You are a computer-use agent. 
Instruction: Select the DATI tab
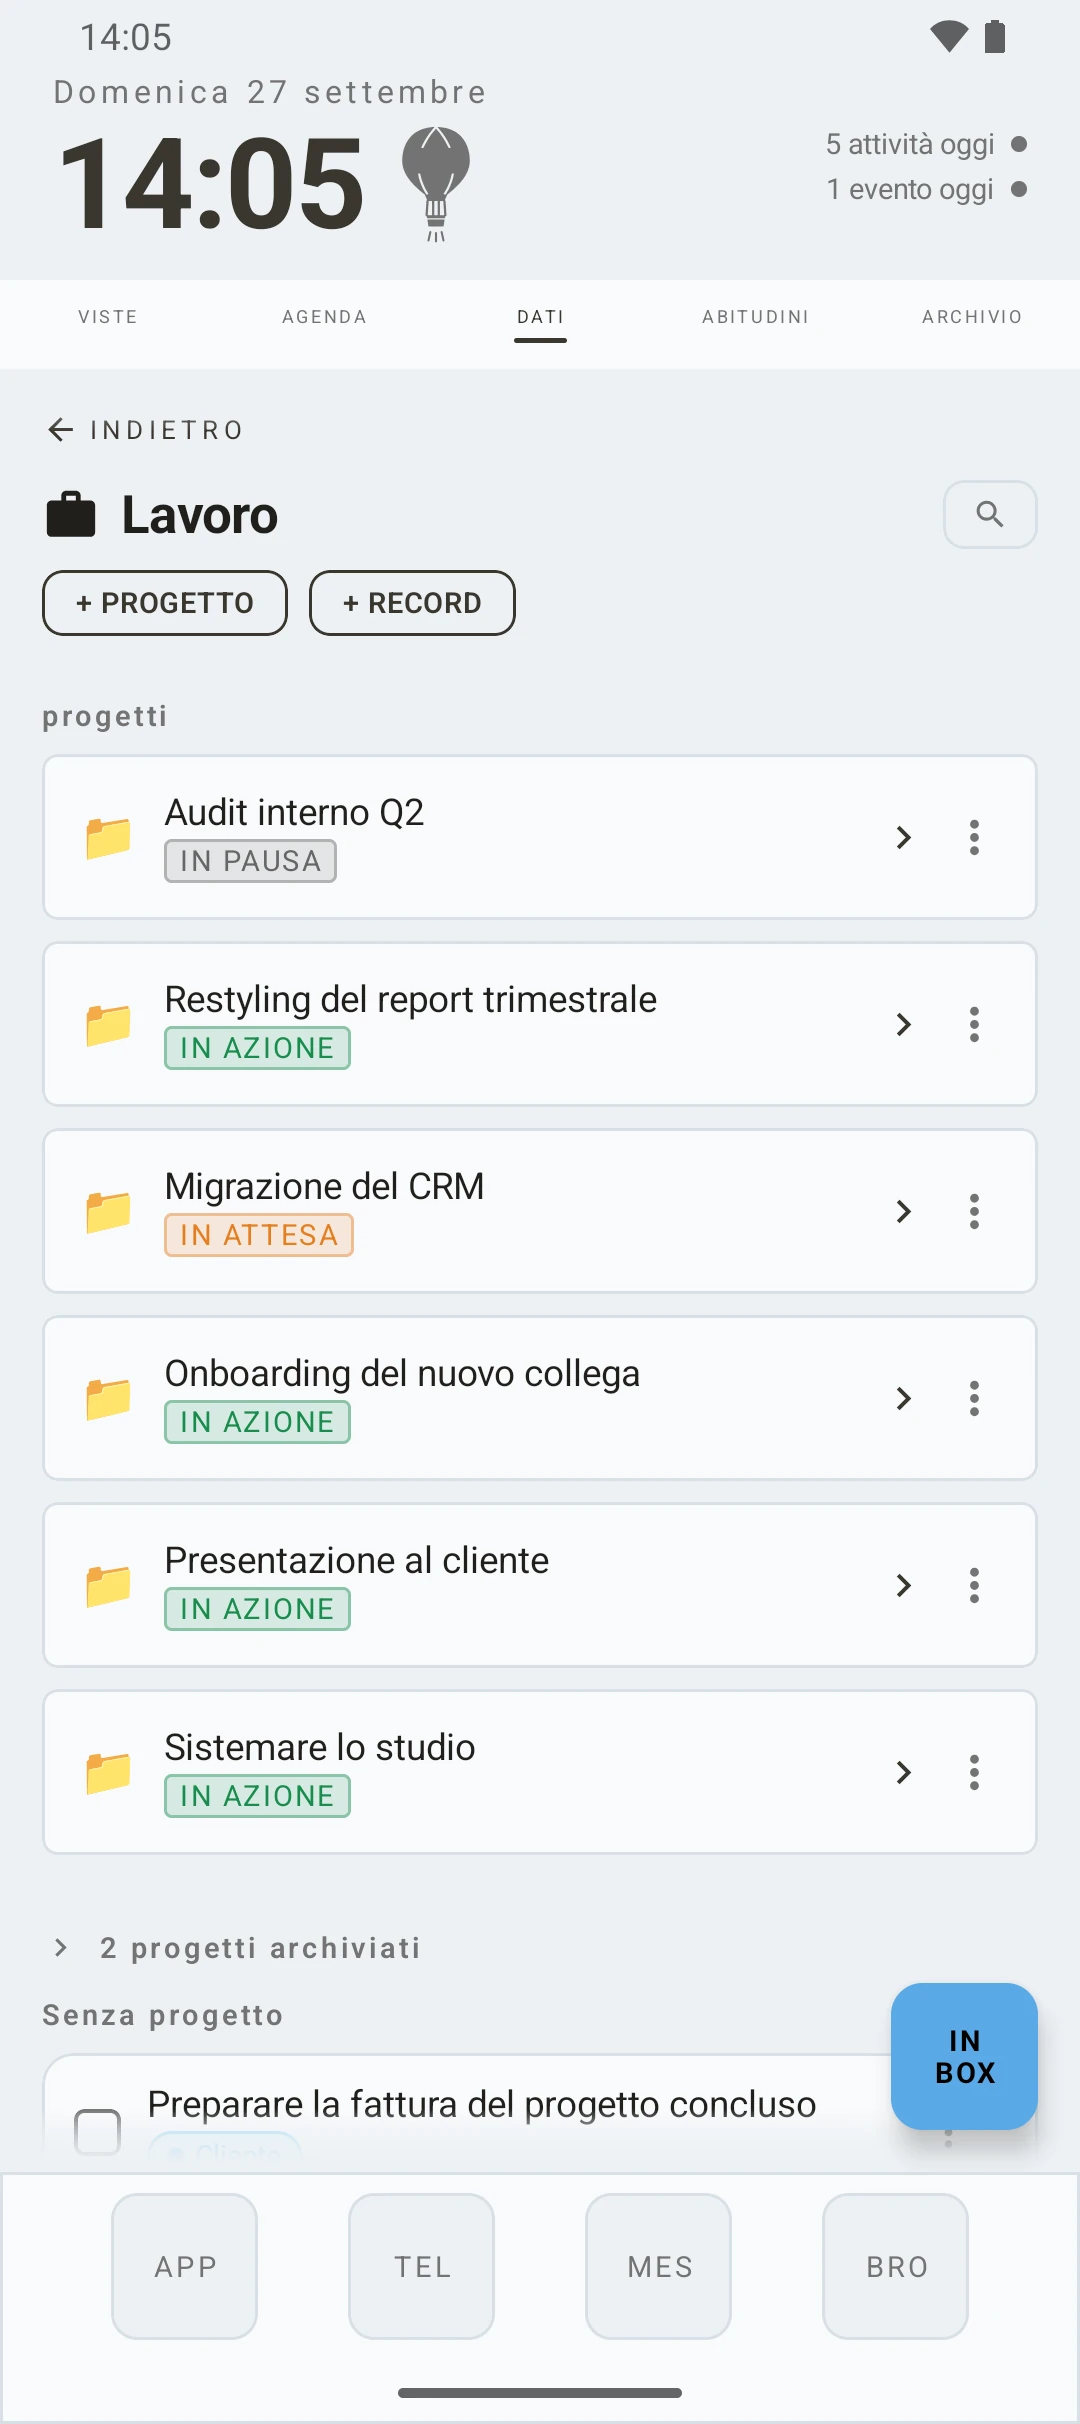coord(540,317)
